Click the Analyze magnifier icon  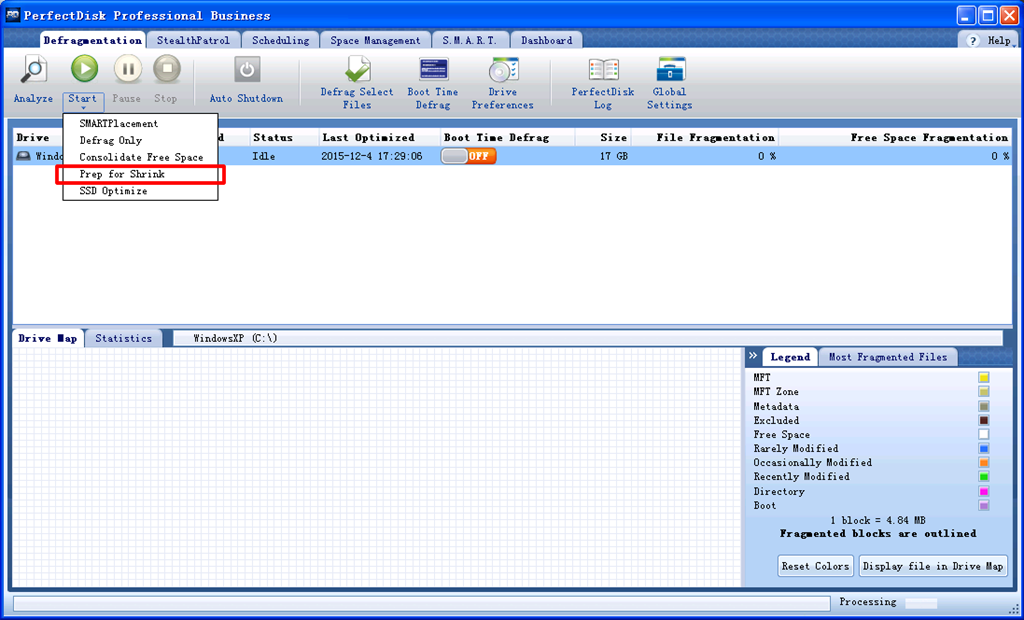(x=33, y=69)
